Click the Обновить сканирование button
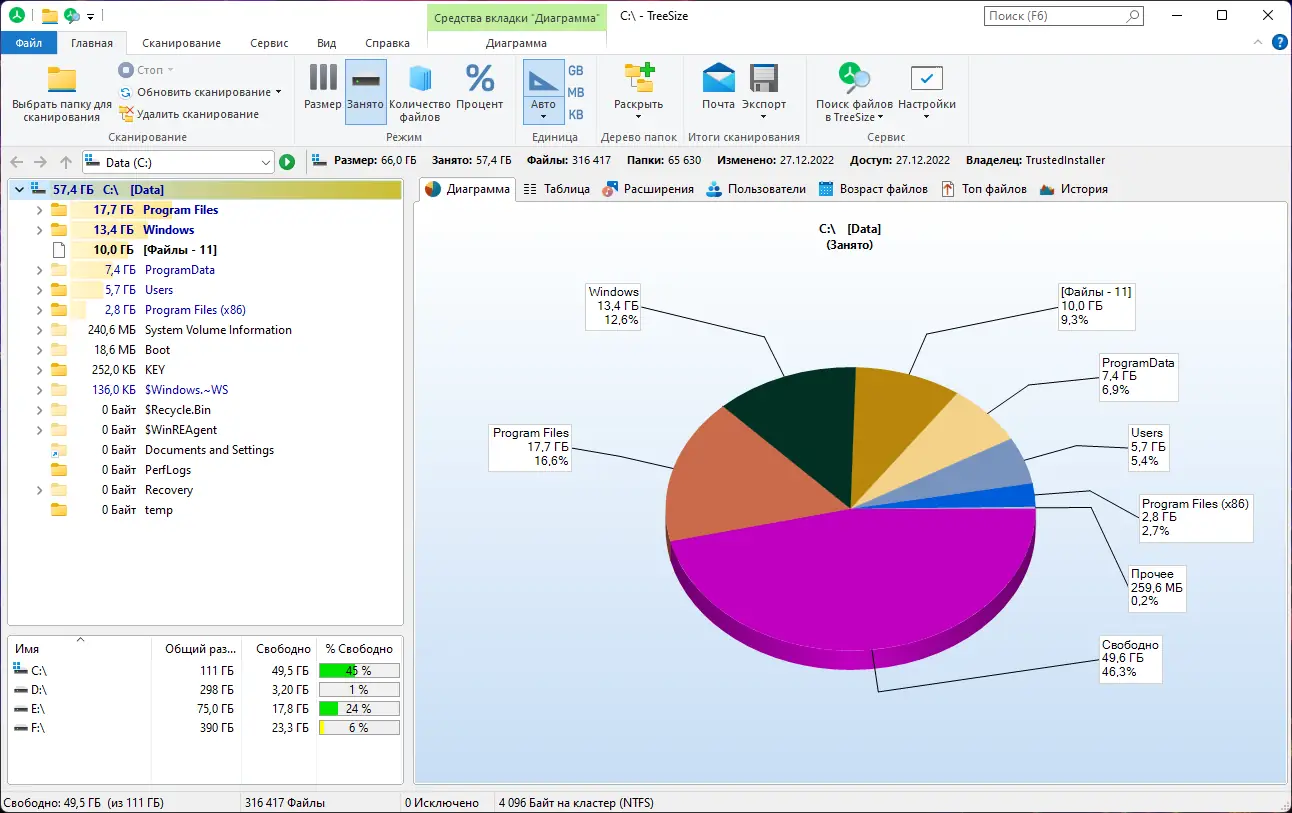 199,92
